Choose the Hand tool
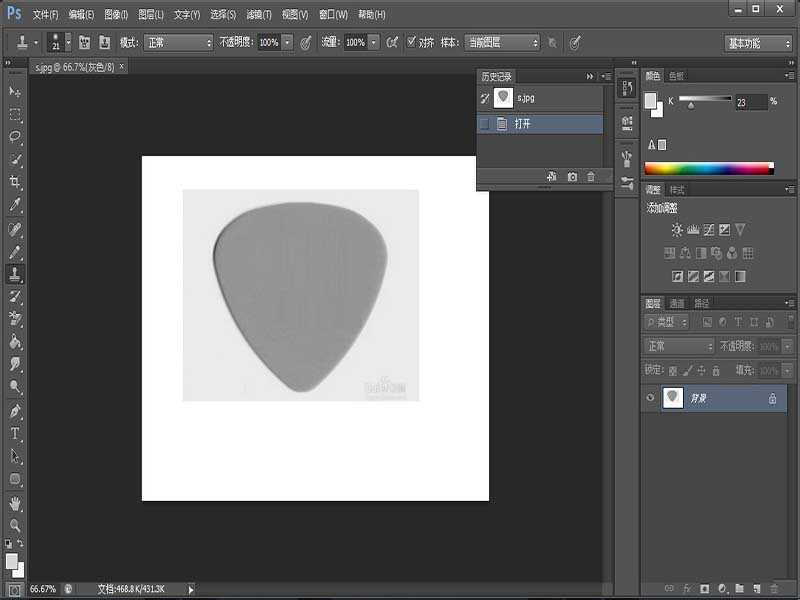Viewport: 800px width, 600px height. [15, 503]
